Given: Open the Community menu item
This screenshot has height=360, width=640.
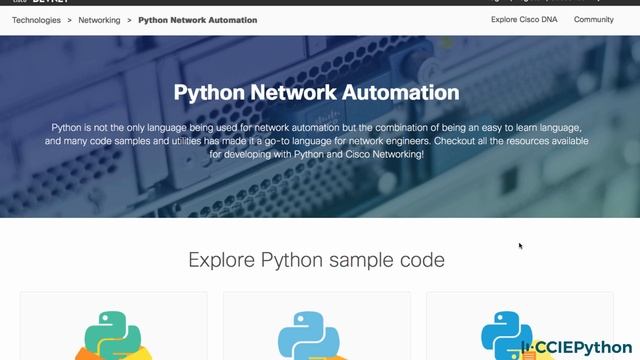Looking at the screenshot, I should pyautogui.click(x=593, y=19).
